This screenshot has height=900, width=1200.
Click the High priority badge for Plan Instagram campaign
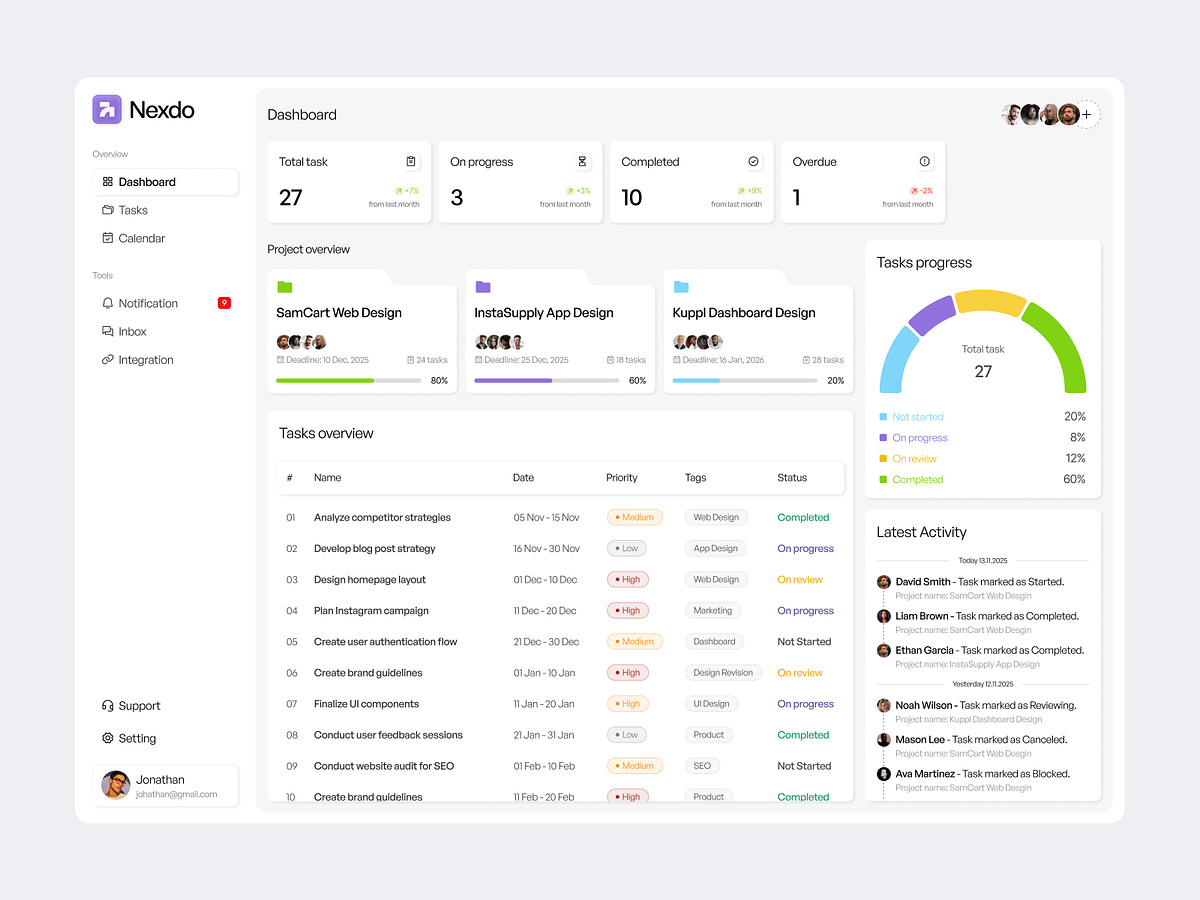click(627, 611)
